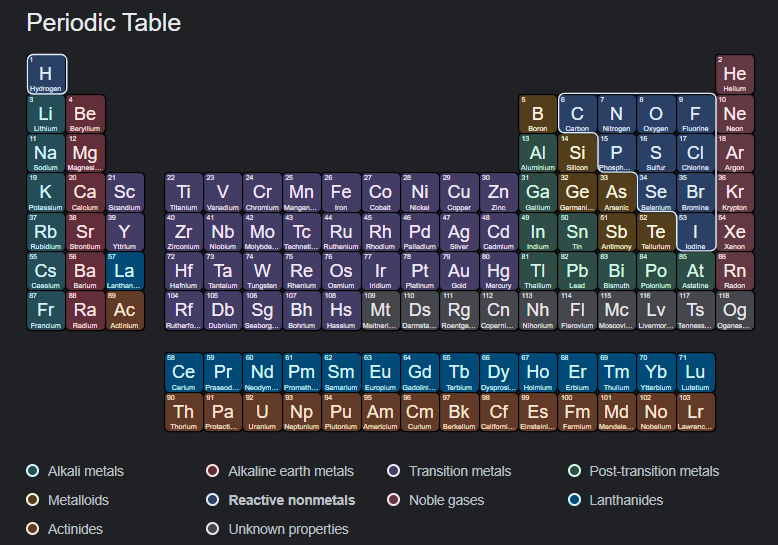The height and width of the screenshot is (545, 778).
Task: Click the Silicon (Si) element tile
Action: click(x=577, y=153)
